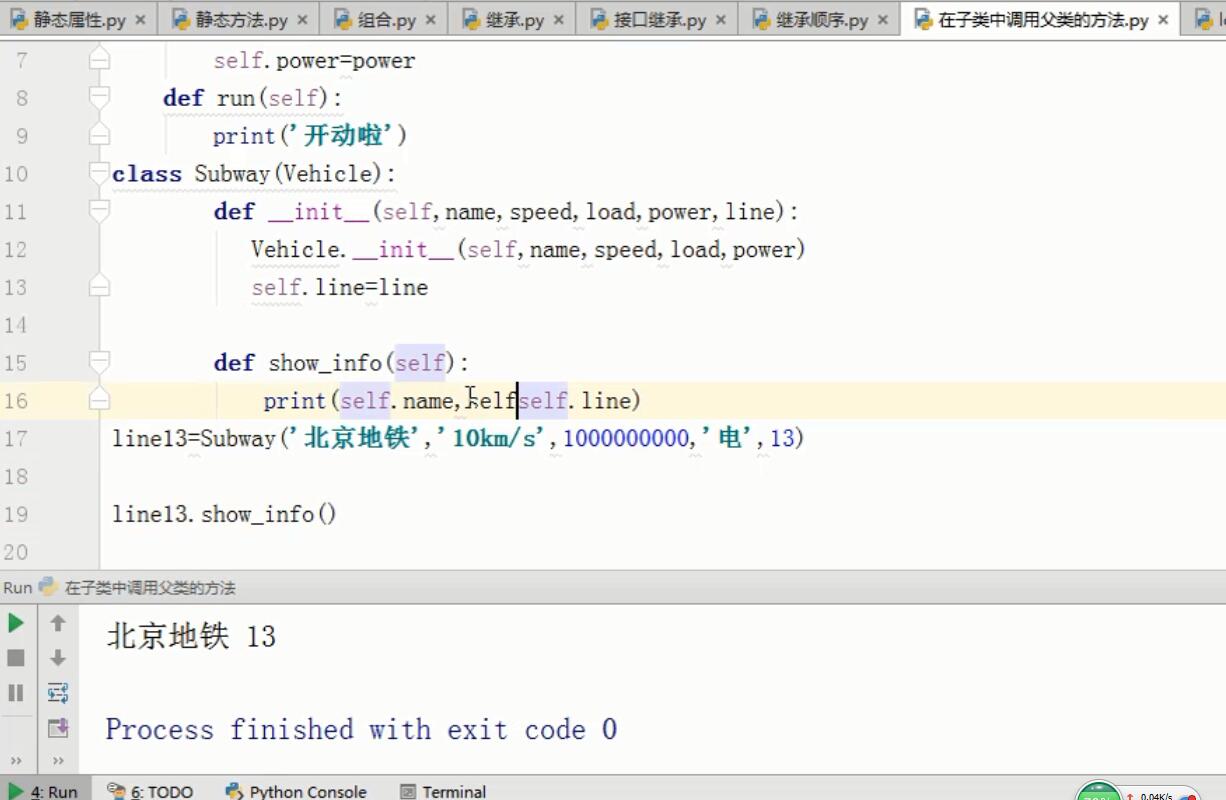Image resolution: width=1226 pixels, height=800 pixels.
Task: Click the up arrow in Run toolbar
Action: coord(58,623)
